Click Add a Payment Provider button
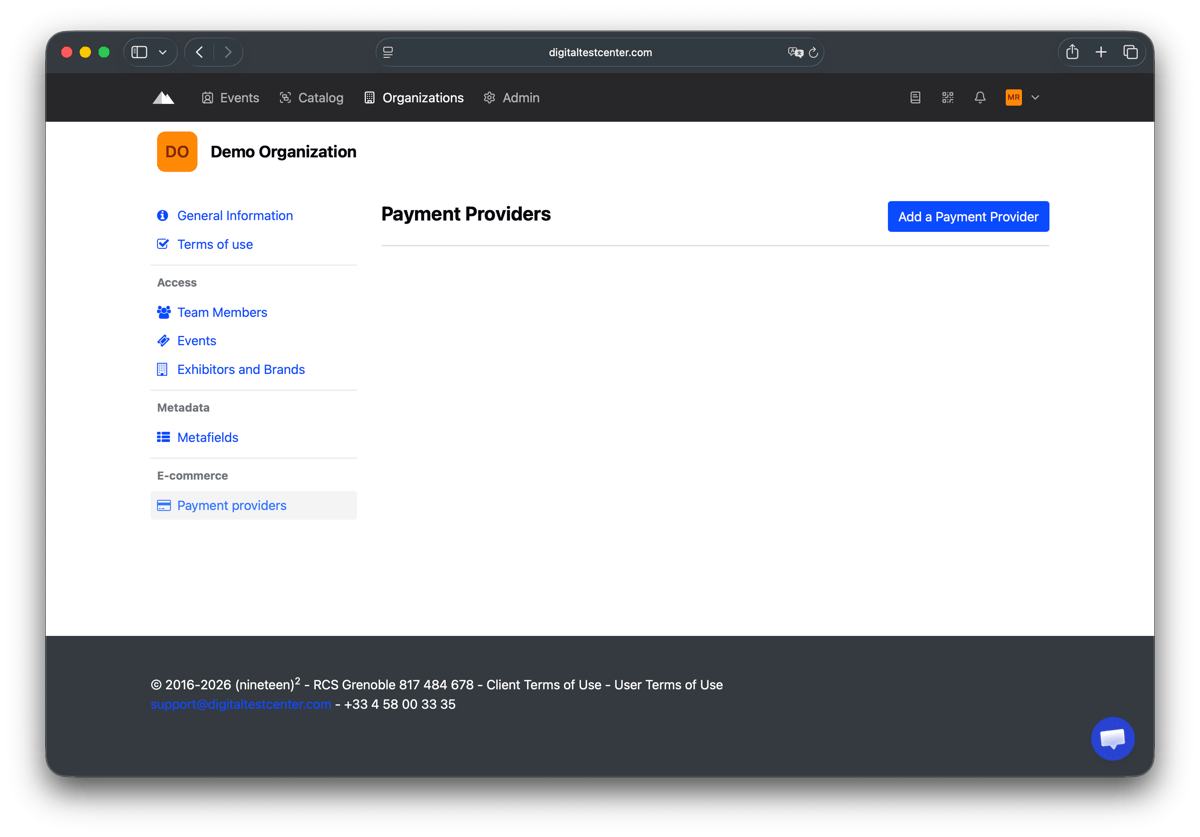The image size is (1200, 837). point(968,217)
